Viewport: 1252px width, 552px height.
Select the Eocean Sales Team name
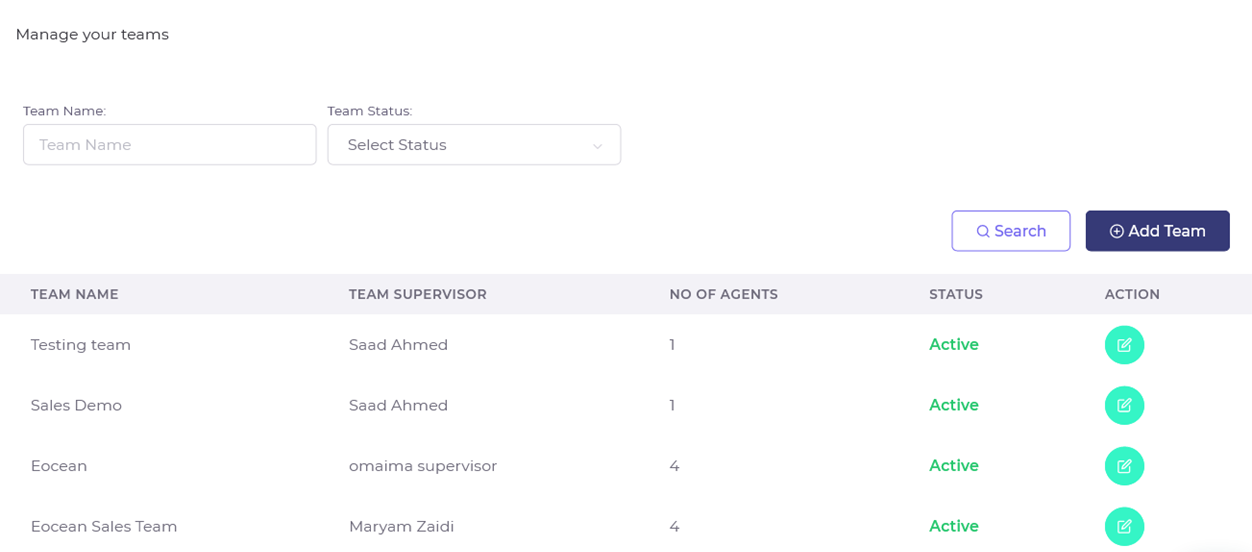[x=103, y=526]
